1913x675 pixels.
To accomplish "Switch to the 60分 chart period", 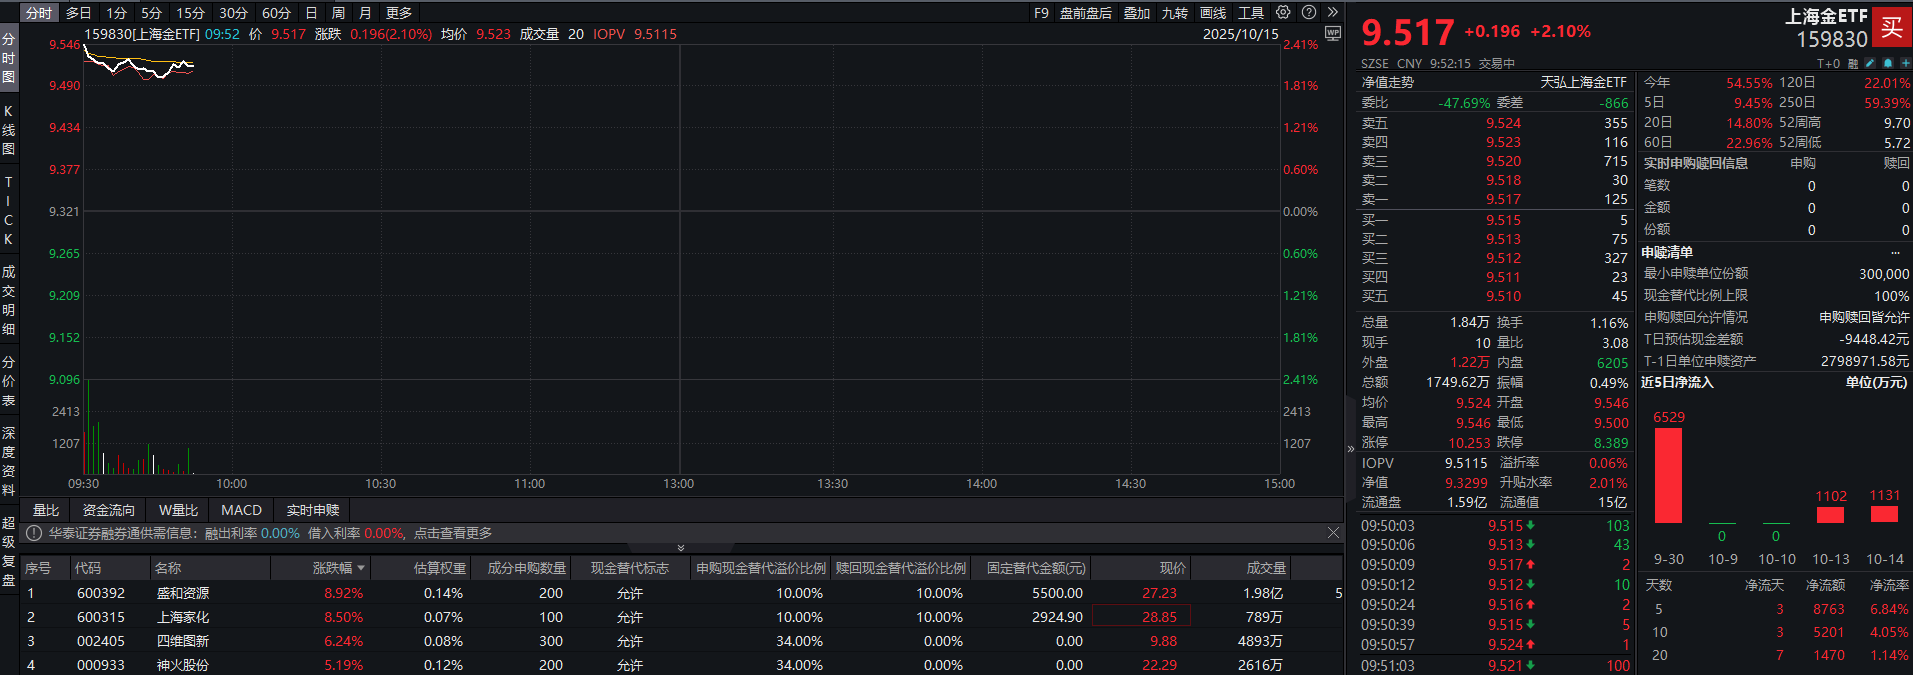I will pyautogui.click(x=276, y=13).
